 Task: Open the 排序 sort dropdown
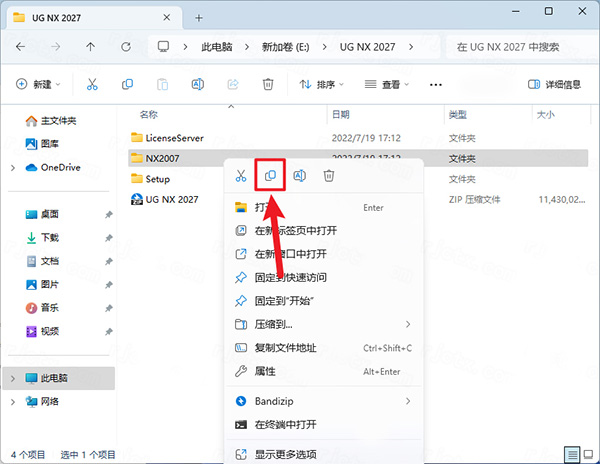(x=321, y=84)
